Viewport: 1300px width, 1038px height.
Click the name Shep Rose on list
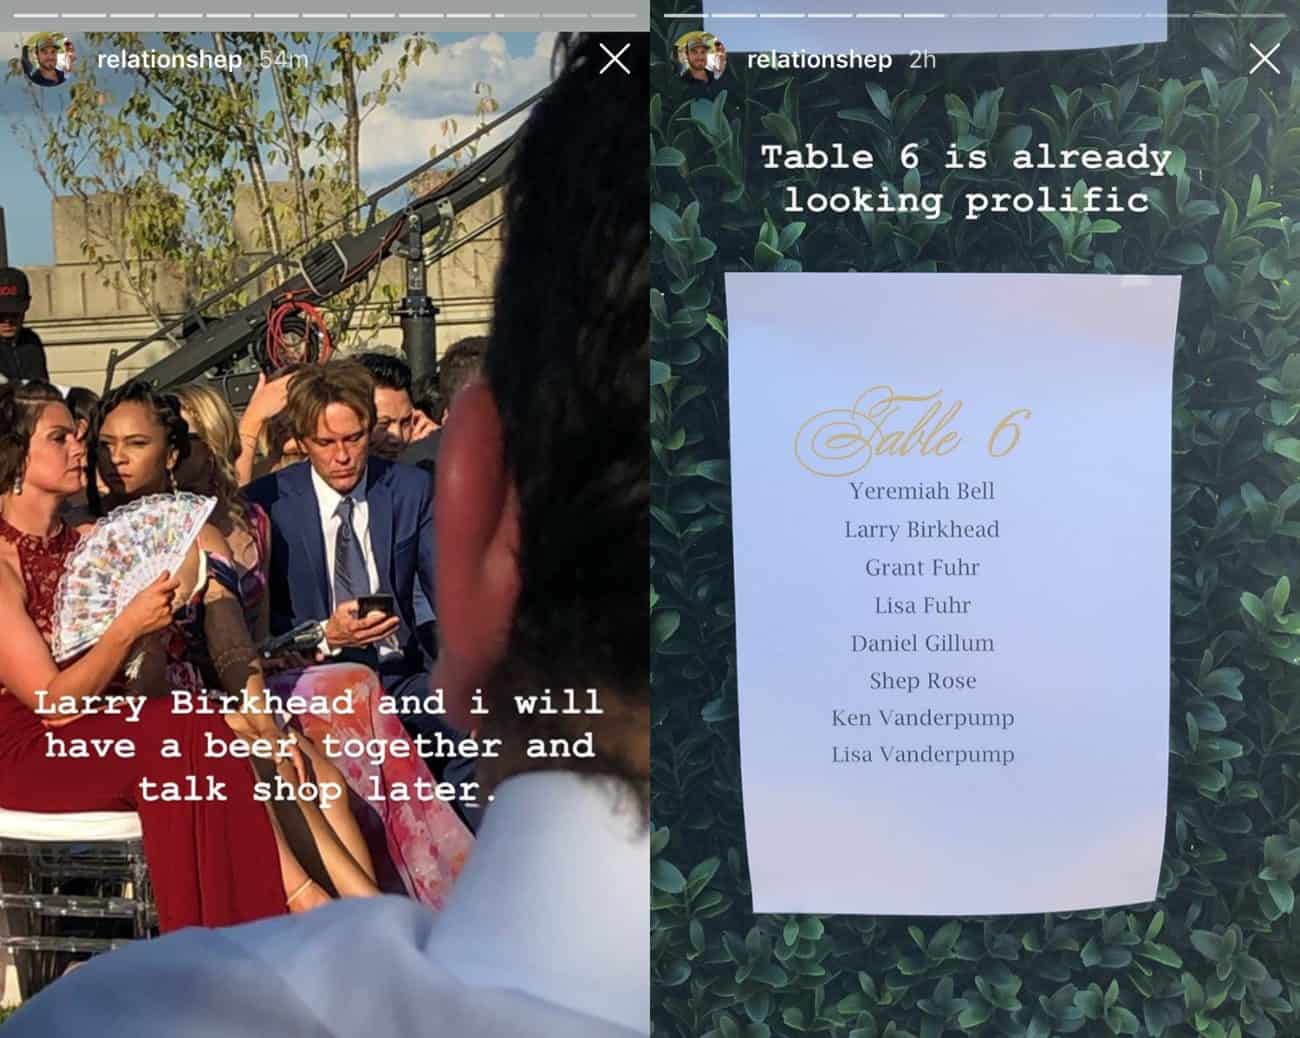[x=922, y=681]
